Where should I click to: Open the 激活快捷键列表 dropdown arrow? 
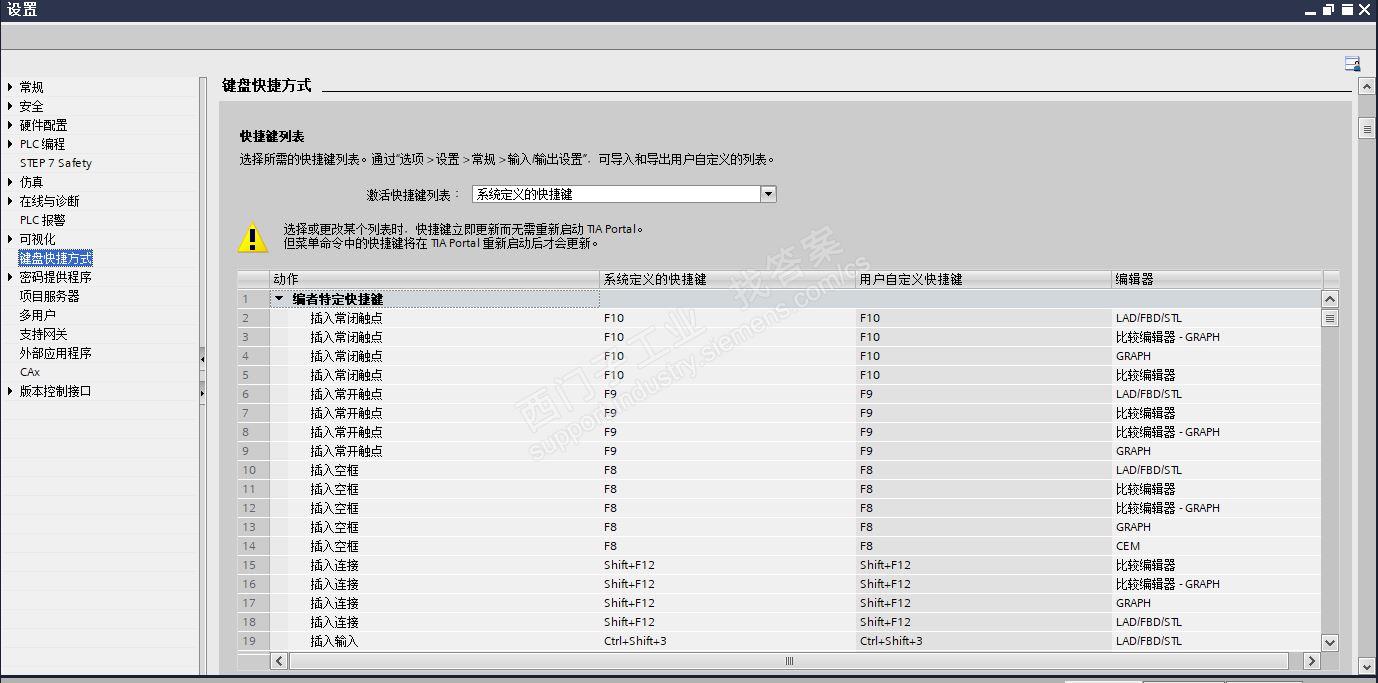[x=768, y=194]
